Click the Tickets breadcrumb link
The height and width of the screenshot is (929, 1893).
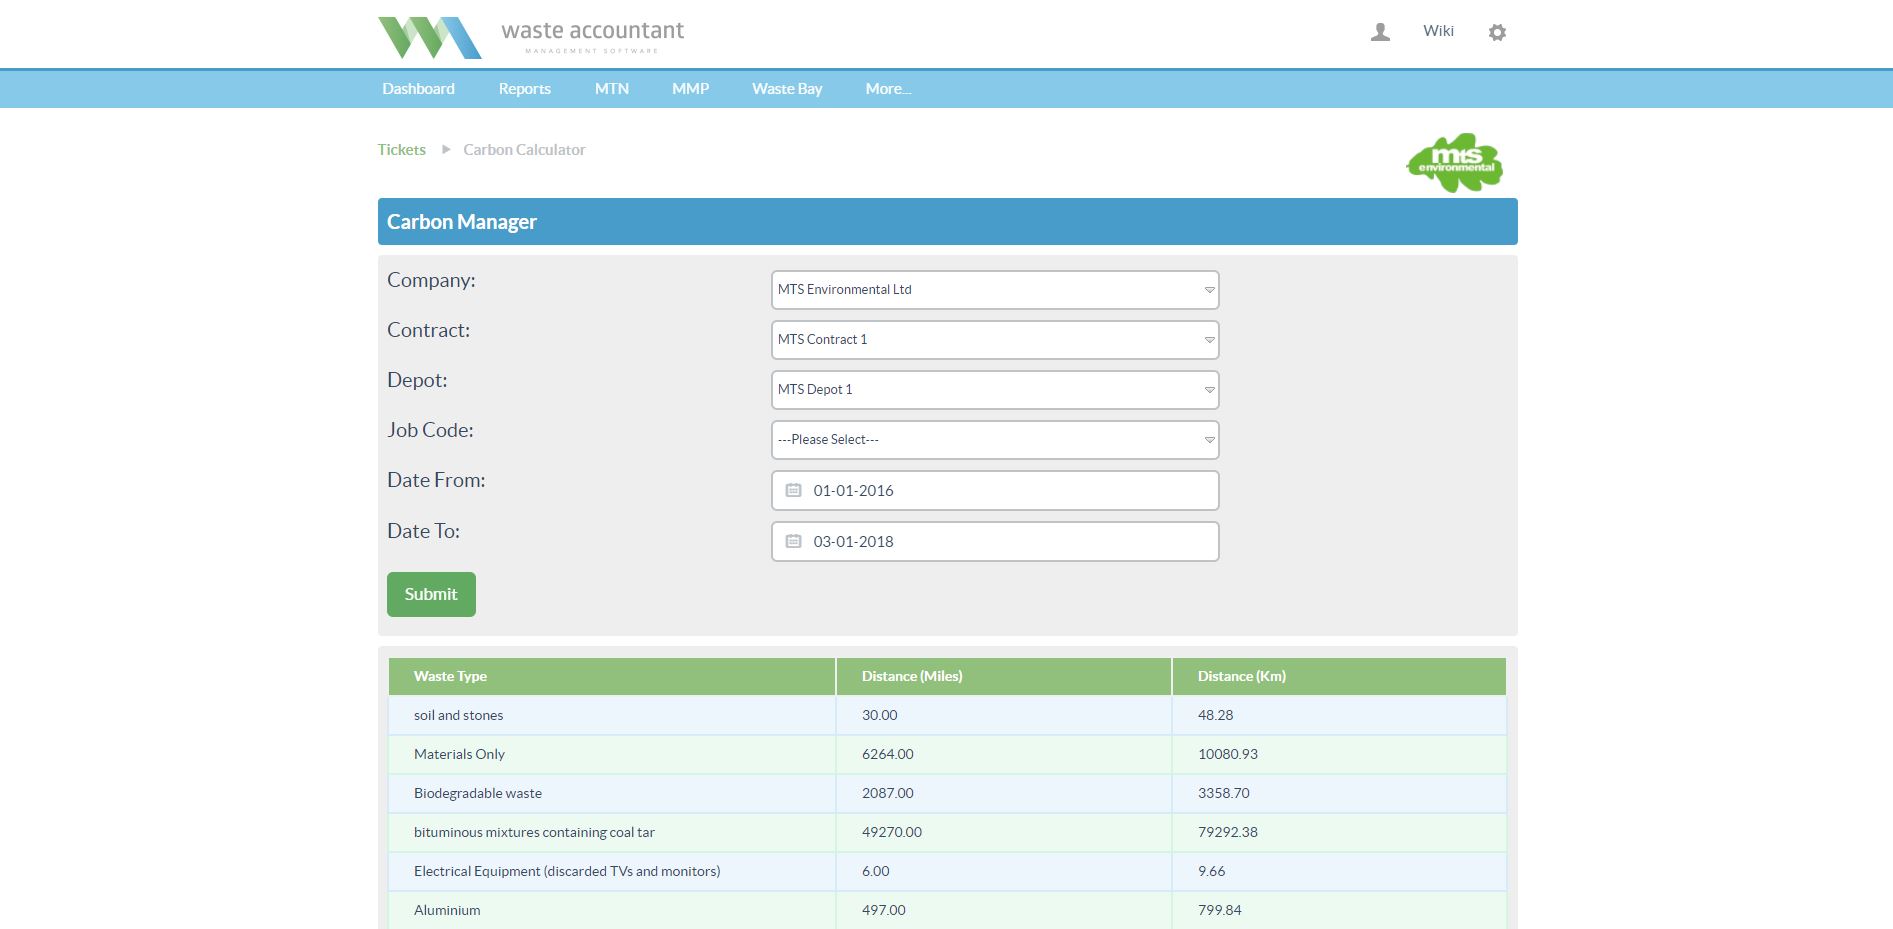point(401,150)
